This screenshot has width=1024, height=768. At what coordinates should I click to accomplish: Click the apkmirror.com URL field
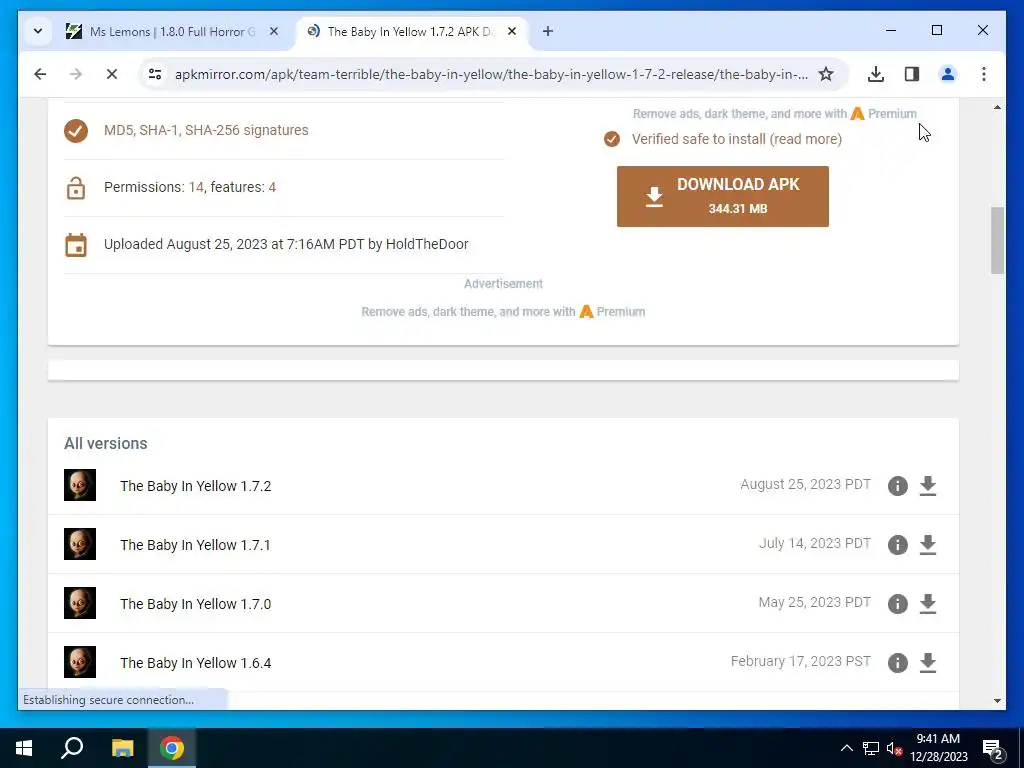click(491, 74)
